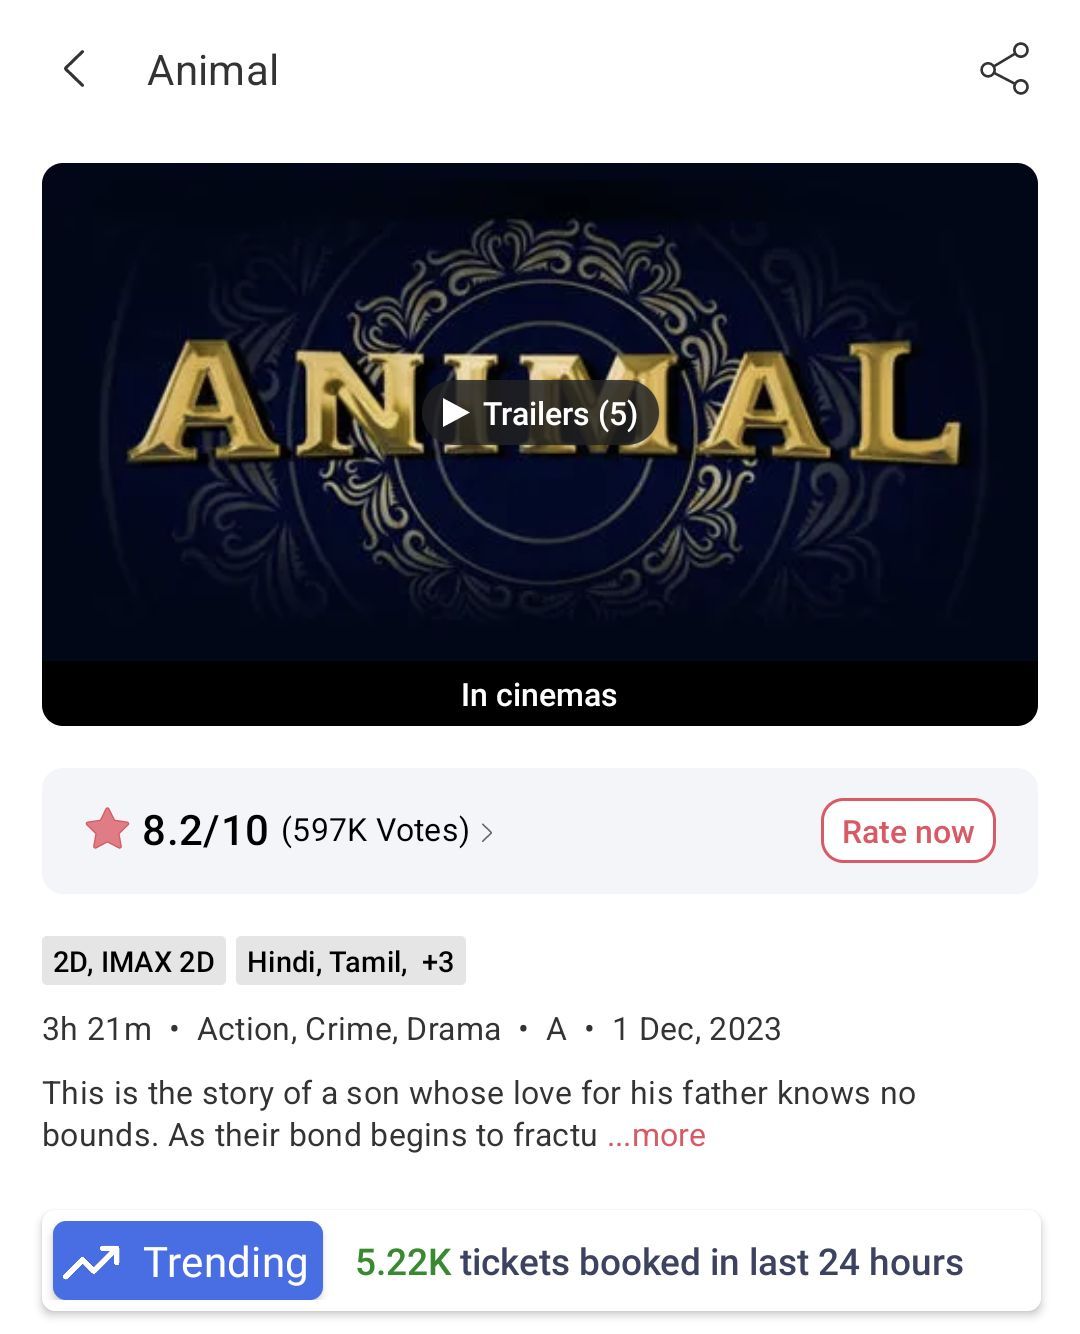Select the 2D, IMAX 2D format tag

point(134,961)
